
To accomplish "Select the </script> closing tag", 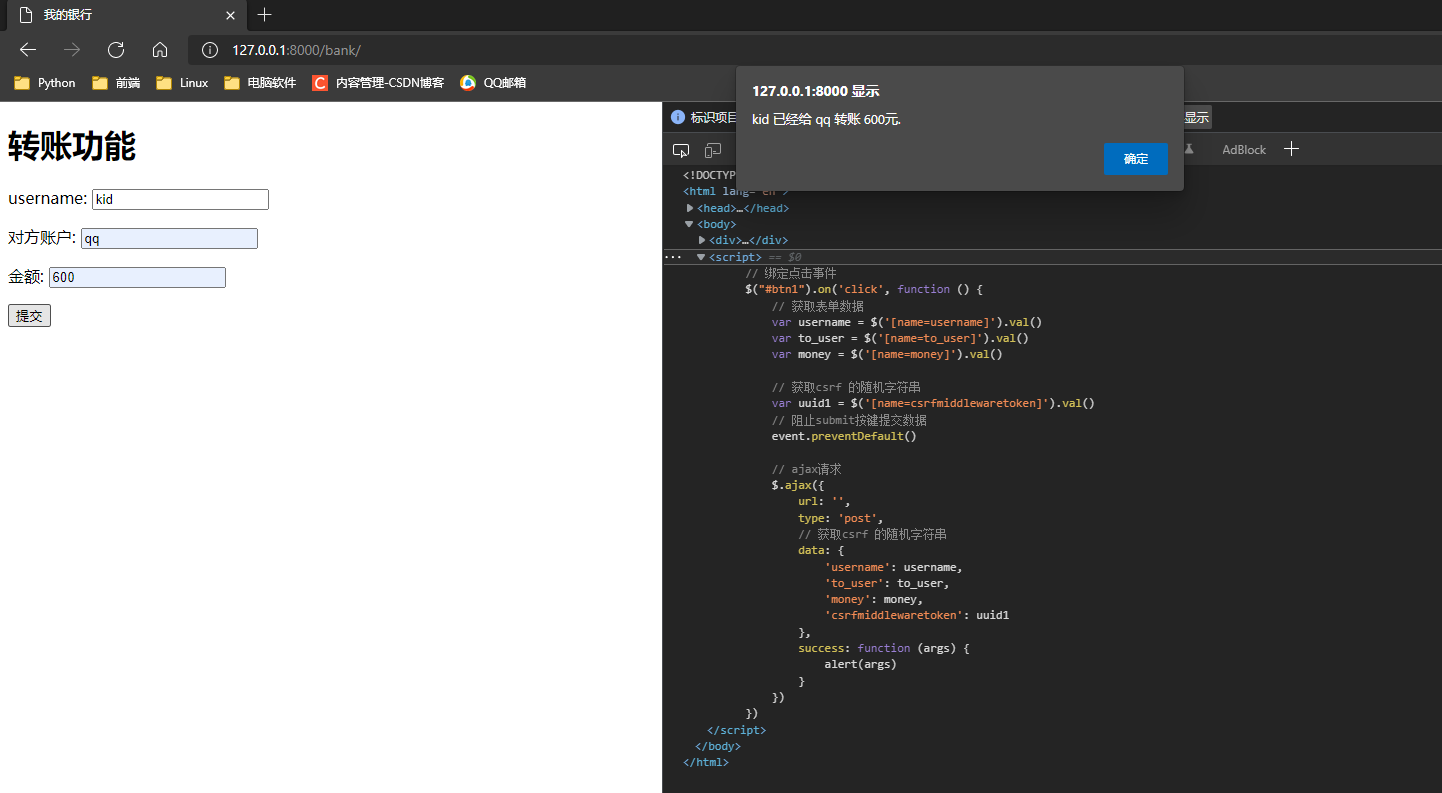I will pos(736,730).
